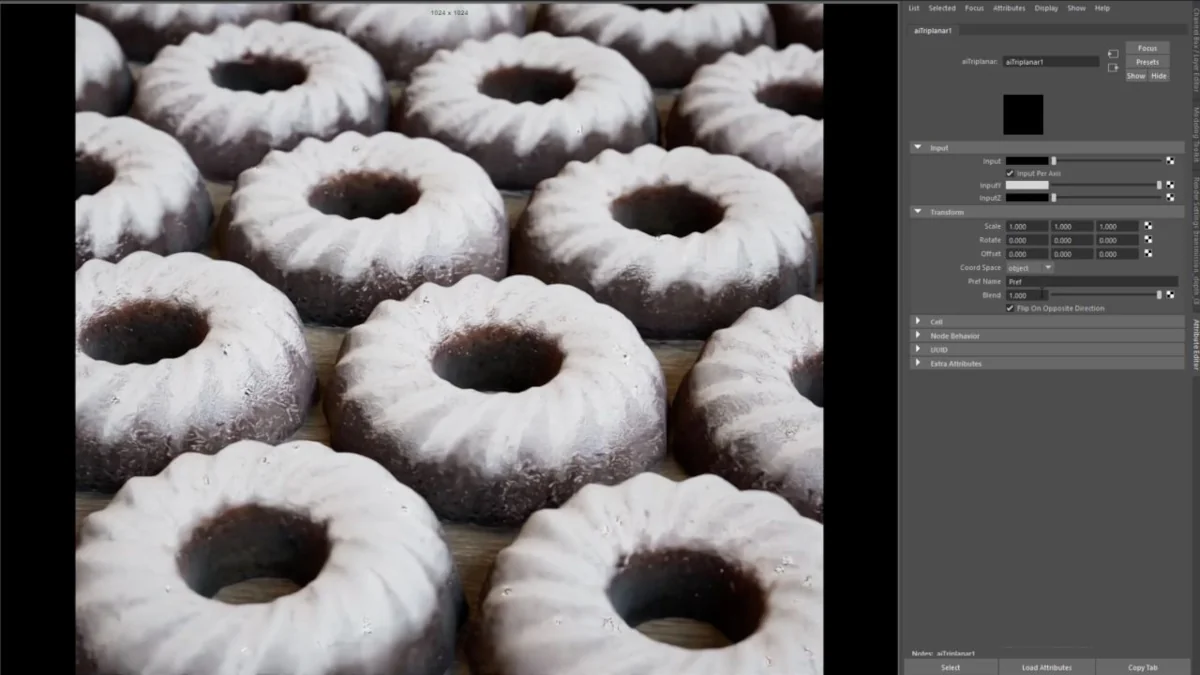Click the Focus button
Image resolution: width=1200 pixels, height=675 pixels.
coord(1147,48)
